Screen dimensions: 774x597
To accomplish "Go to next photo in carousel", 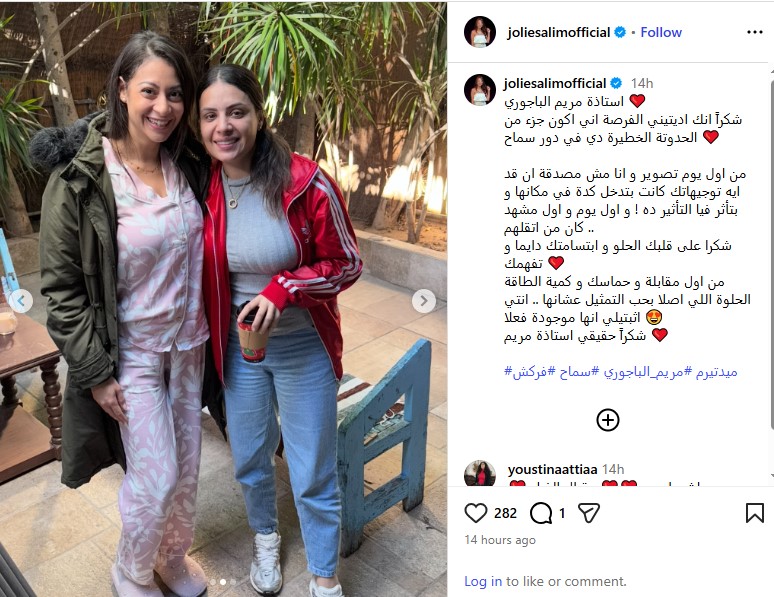I will [424, 301].
